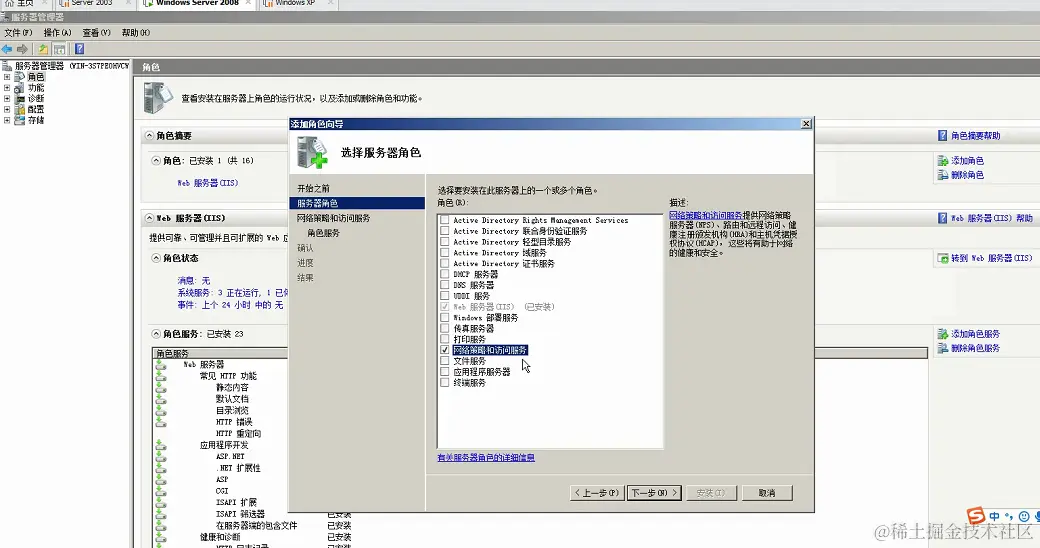The image size is (1040, 548).
Task: Click the 添加角色 icon in the right panel
Action: coord(942,161)
